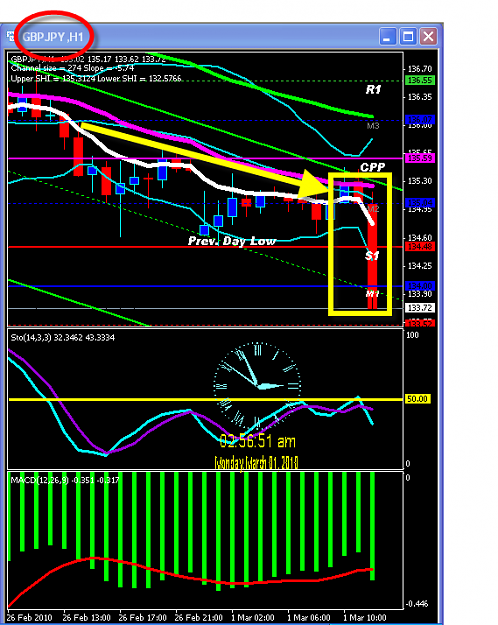Click the 100 stochastic scale value
498x625 pixels.
(x=413, y=335)
